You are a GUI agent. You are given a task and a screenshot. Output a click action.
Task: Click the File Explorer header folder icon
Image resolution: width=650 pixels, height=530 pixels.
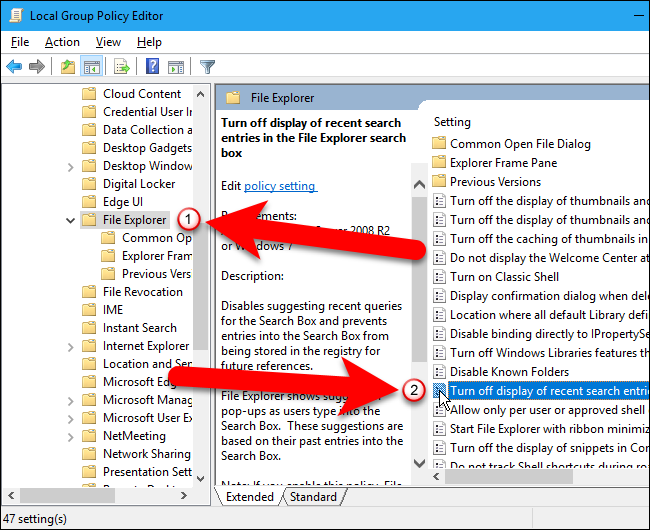[233, 98]
